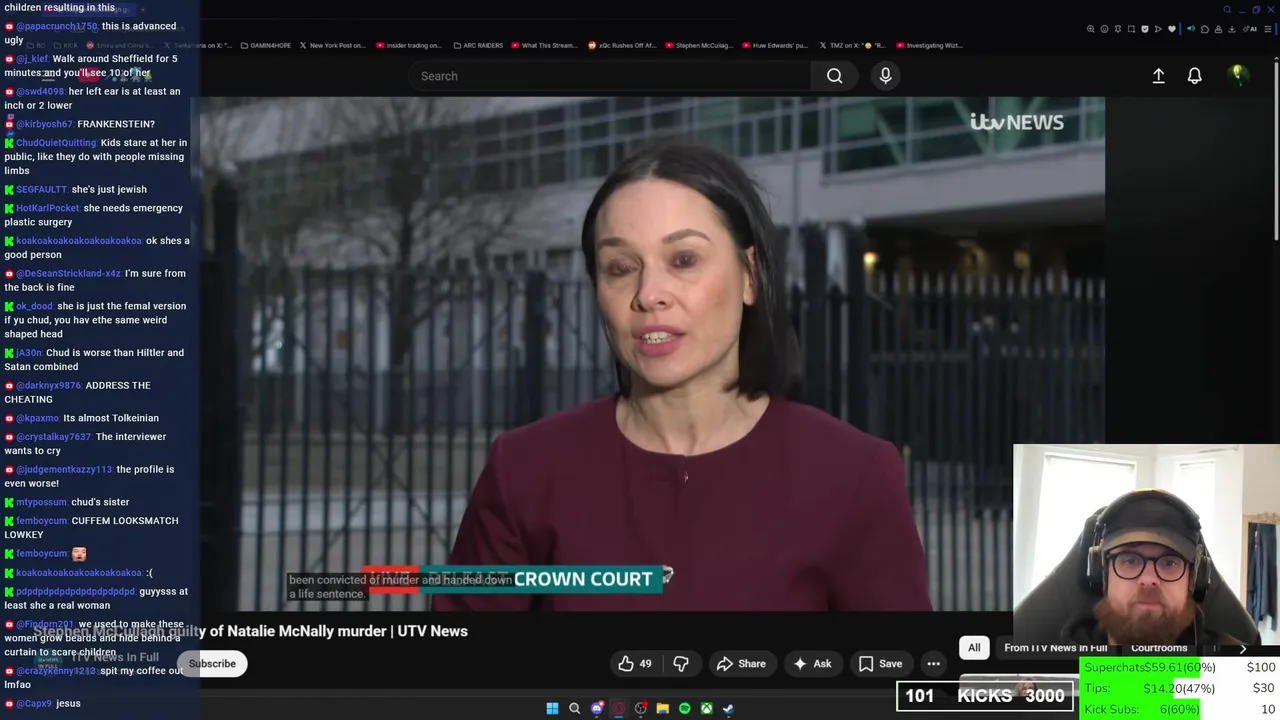1280x720 pixels.
Task: Open the ARC RAIDERS bookmark folder
Action: (477, 45)
